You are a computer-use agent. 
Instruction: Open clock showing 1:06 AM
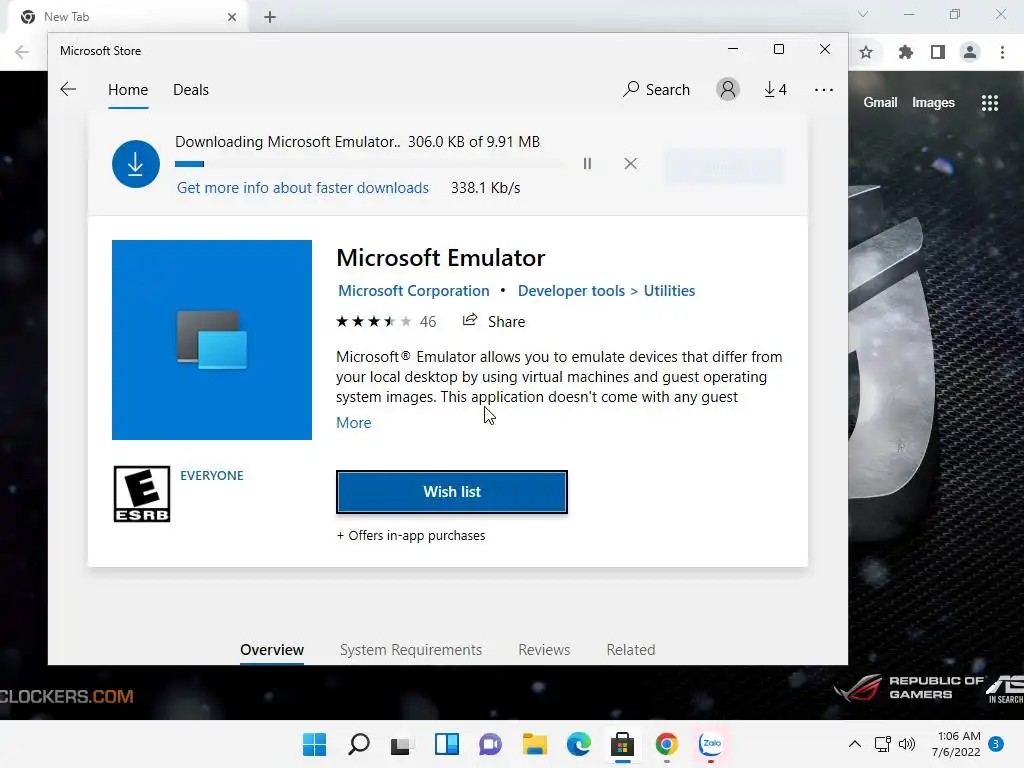click(x=957, y=744)
